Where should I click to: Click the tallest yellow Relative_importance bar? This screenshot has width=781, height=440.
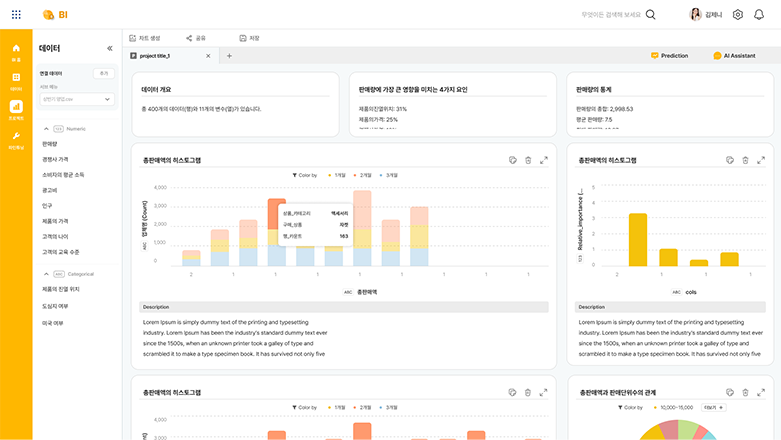click(638, 240)
